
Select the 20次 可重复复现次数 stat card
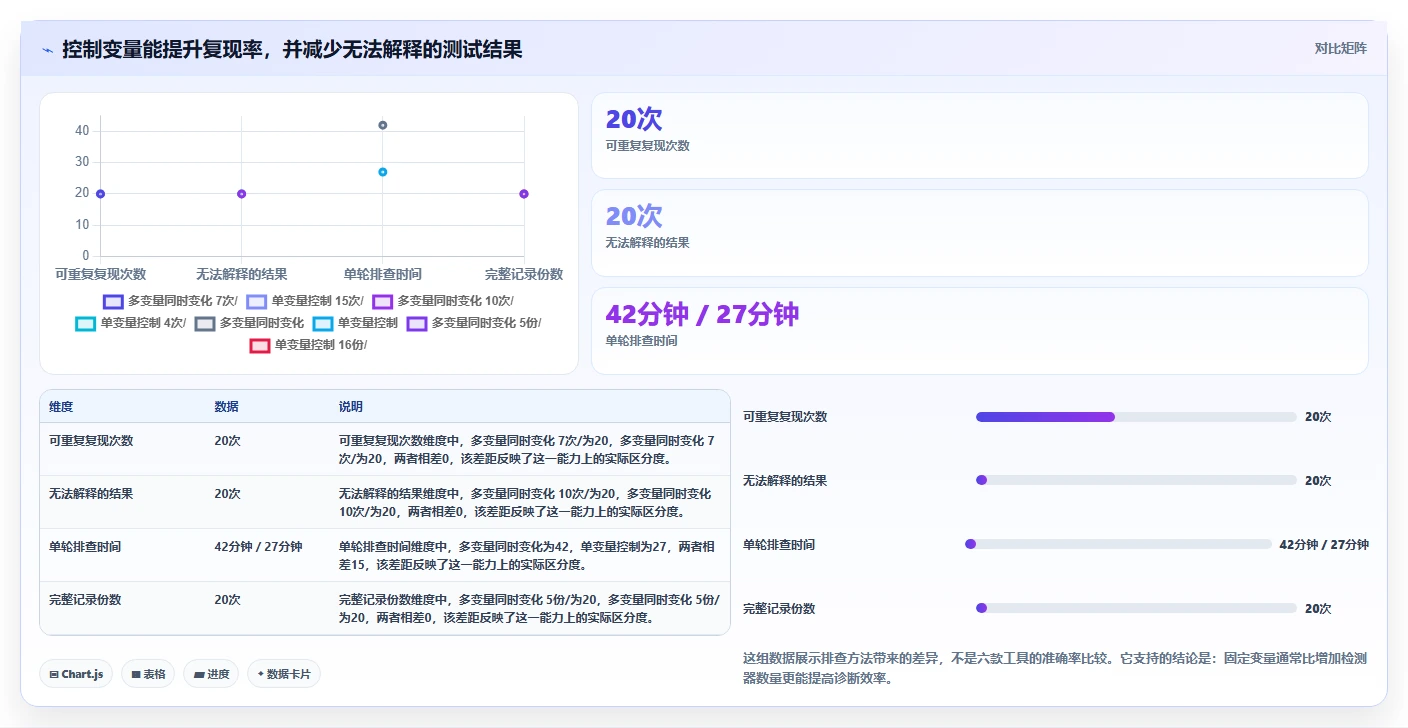pos(979,135)
